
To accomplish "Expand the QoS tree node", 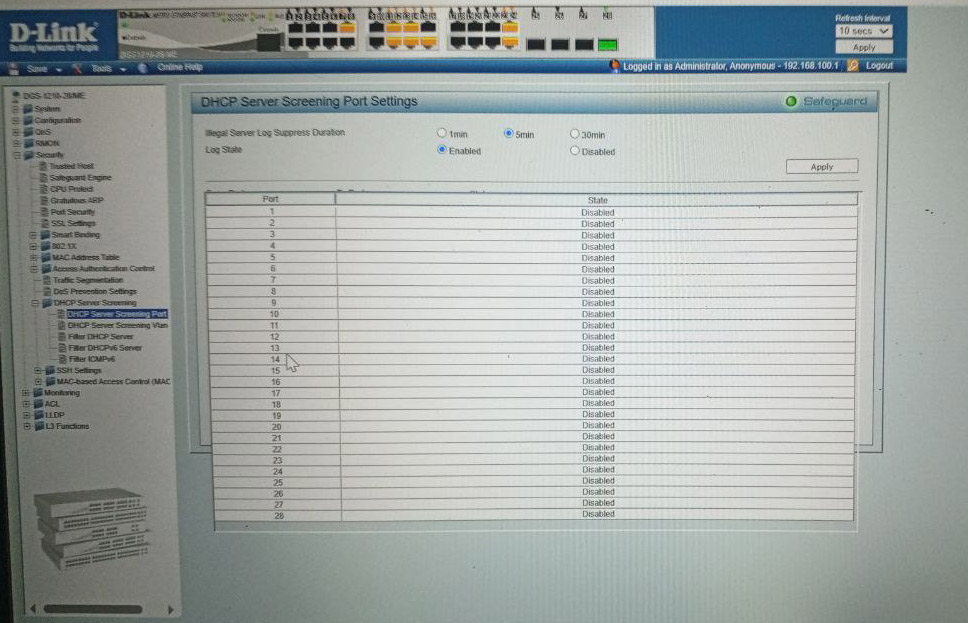I will click(x=17, y=132).
